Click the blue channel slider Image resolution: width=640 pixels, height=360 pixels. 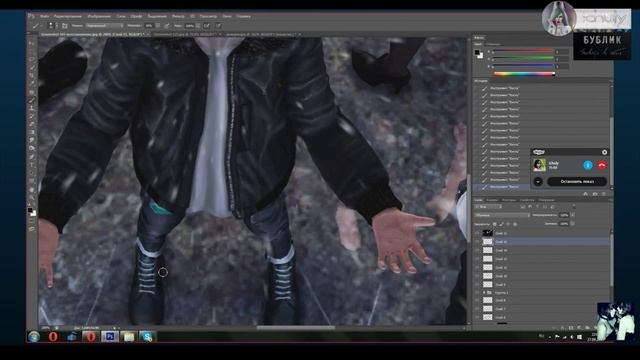point(524,66)
